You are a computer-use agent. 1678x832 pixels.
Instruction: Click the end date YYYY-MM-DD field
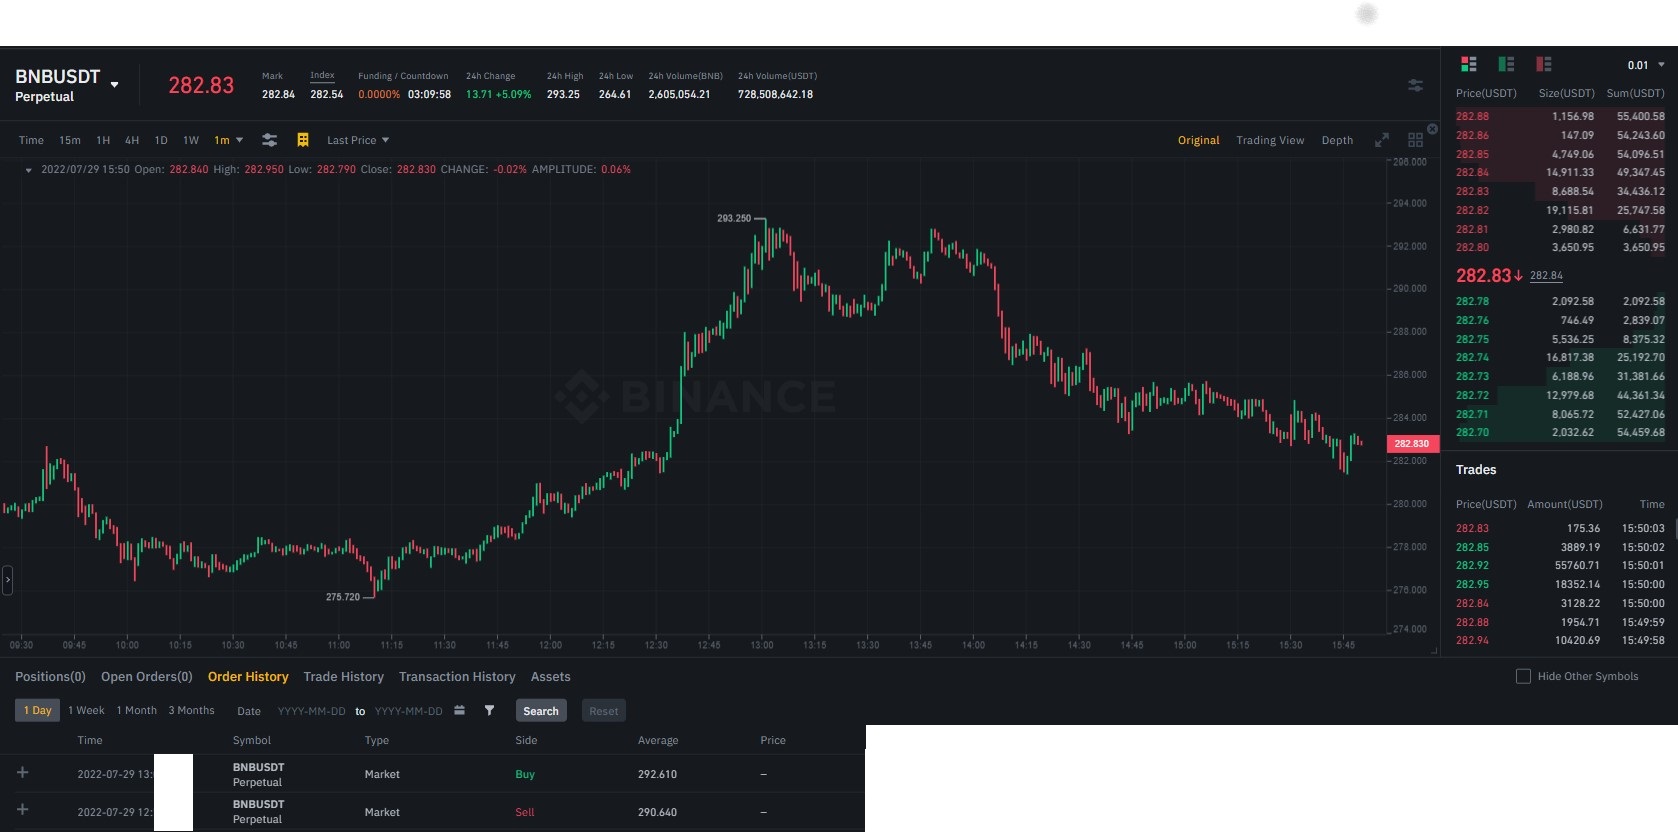(x=408, y=711)
